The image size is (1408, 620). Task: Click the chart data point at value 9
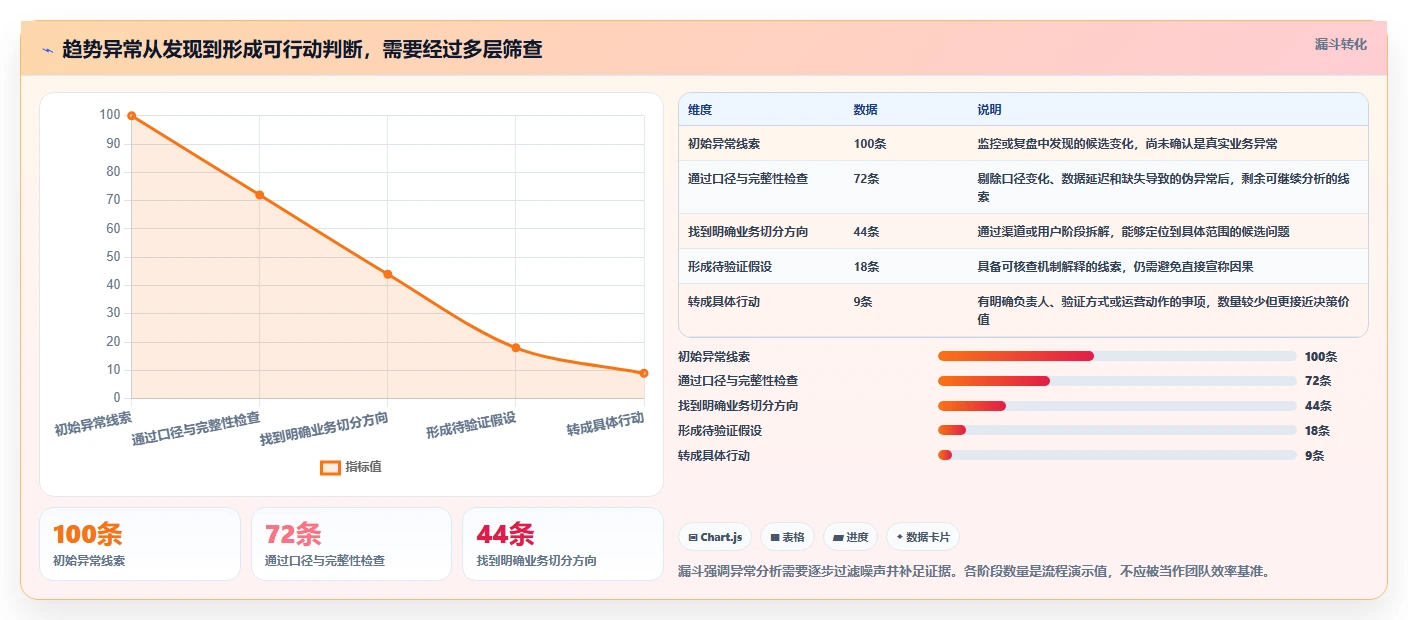click(x=644, y=373)
